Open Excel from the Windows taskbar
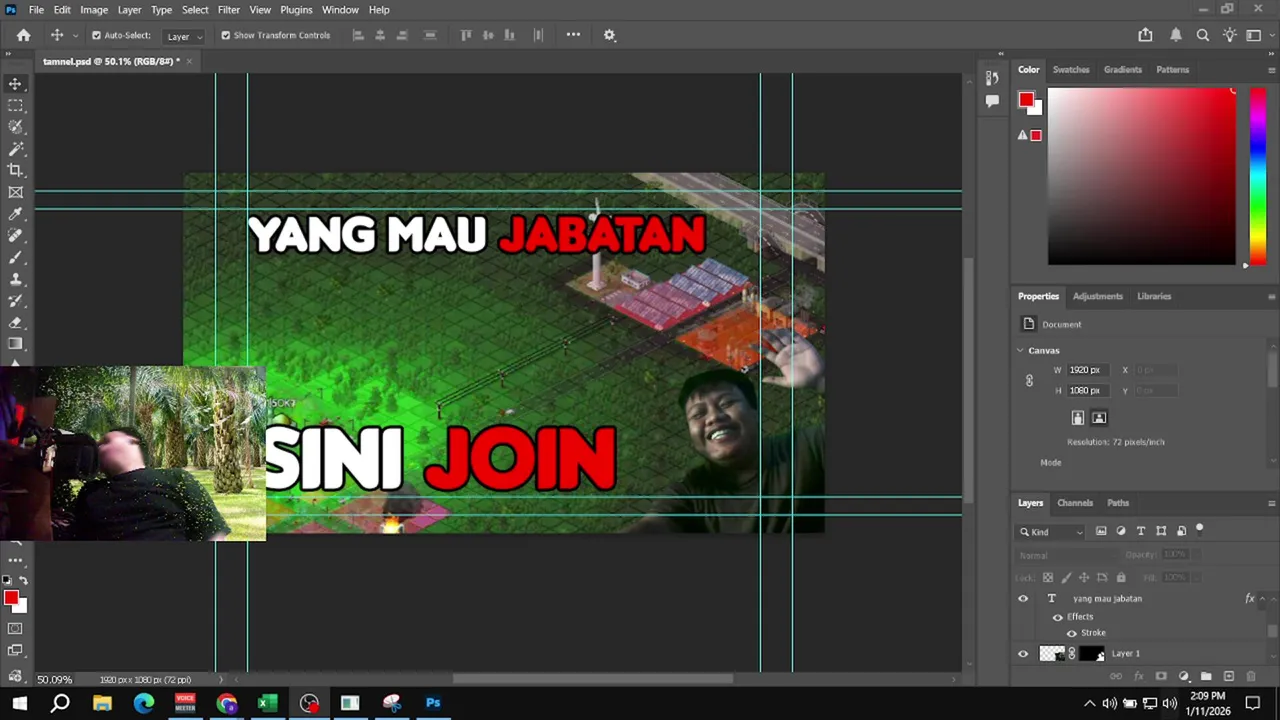 (267, 703)
